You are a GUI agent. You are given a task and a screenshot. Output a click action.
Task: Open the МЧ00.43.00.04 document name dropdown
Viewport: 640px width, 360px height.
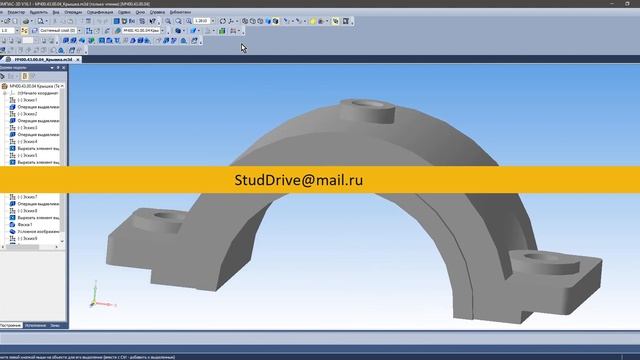pos(162,31)
